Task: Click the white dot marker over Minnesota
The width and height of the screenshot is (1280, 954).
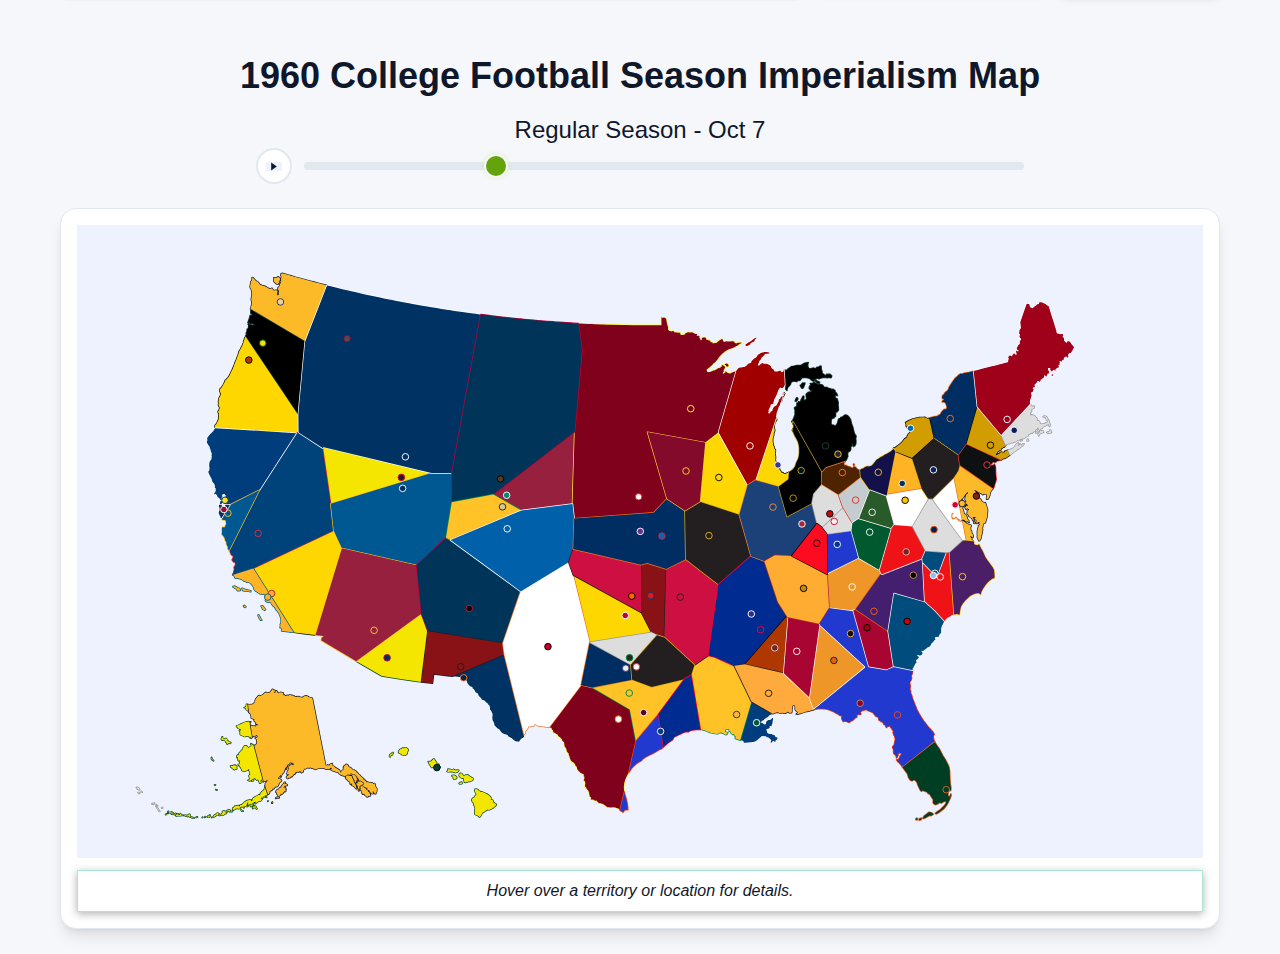Action: tap(638, 496)
